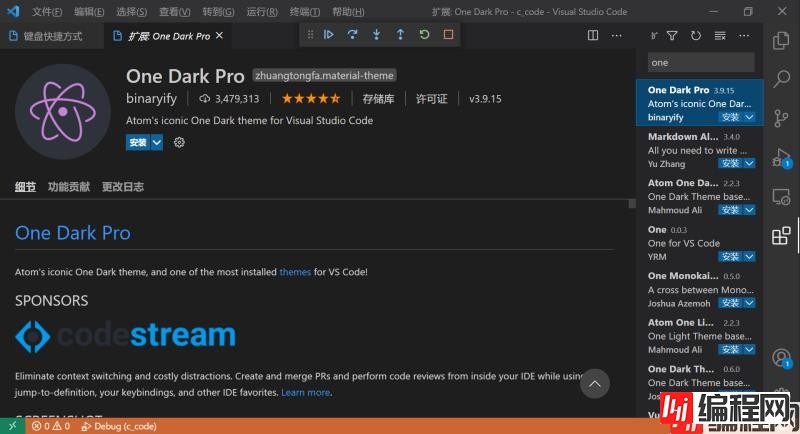Click the debug Step Into icon
Screen dimensions: 800x434
point(376,34)
